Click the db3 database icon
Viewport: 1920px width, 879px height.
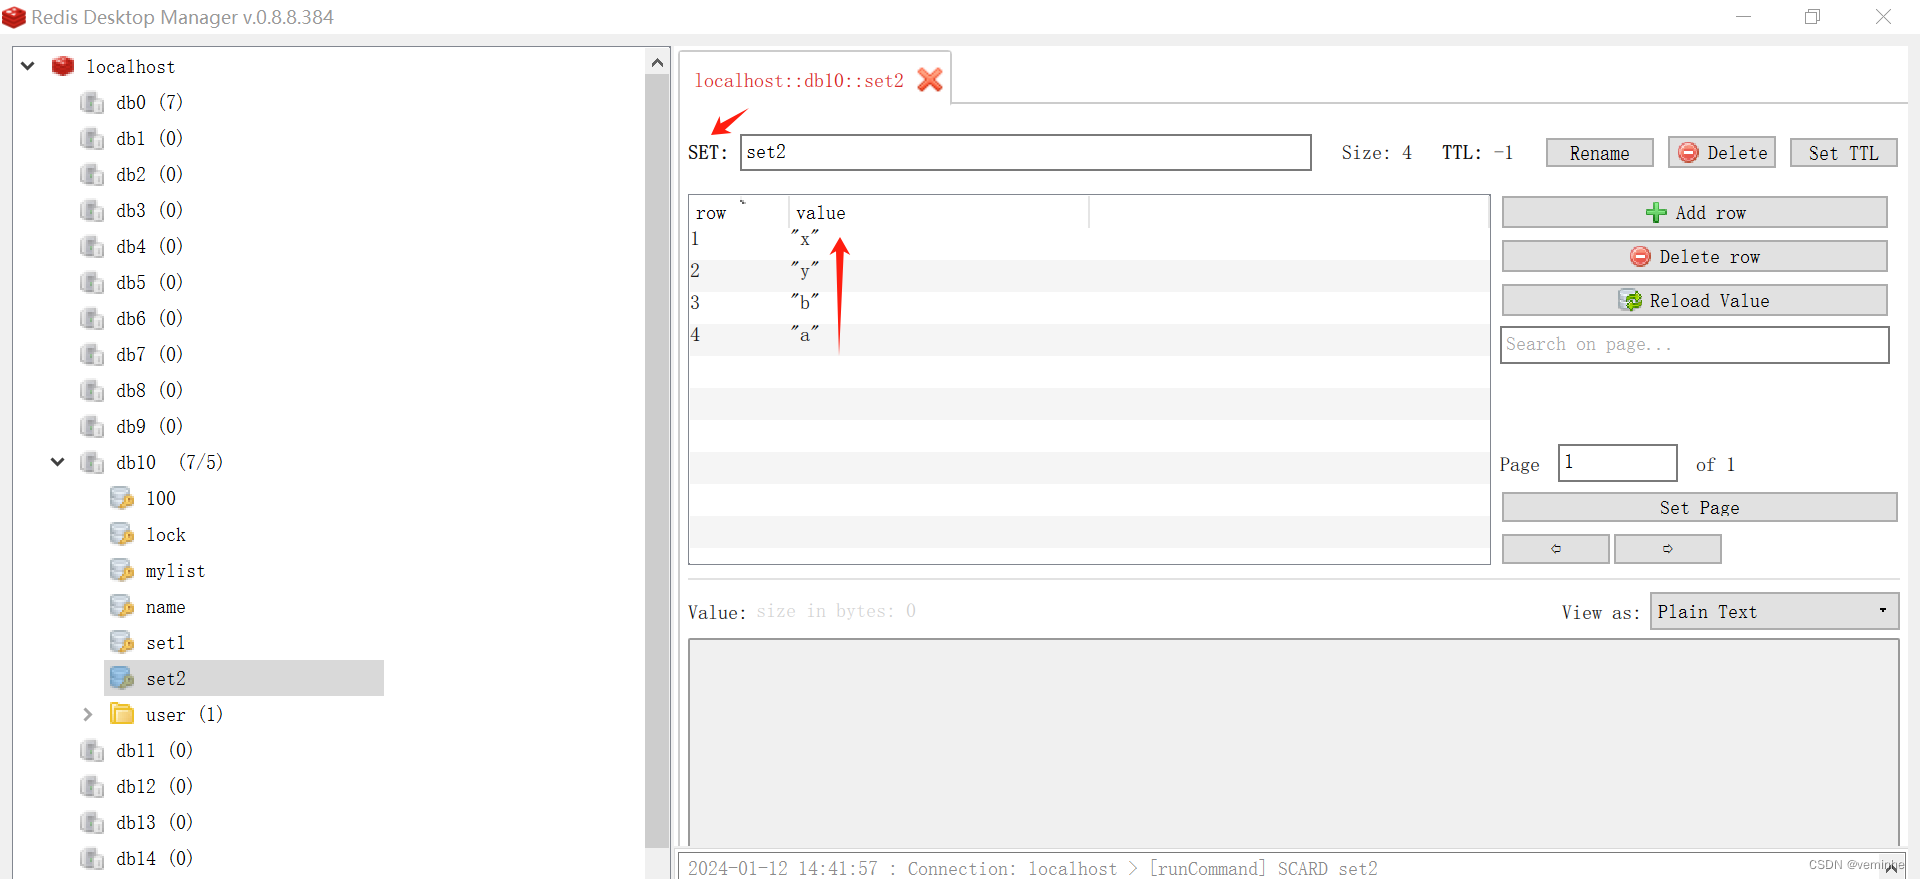click(x=92, y=210)
